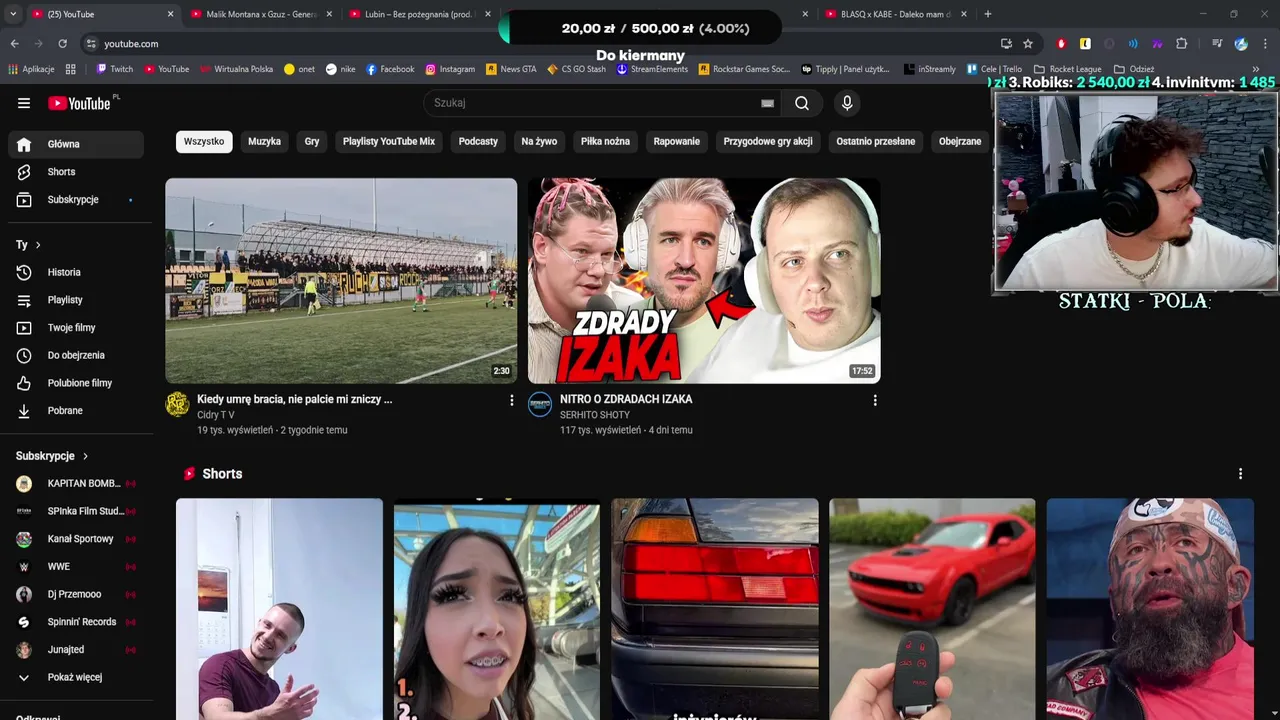Expand the Ty section chevron
Viewport: 1280px width, 720px height.
pos(38,245)
